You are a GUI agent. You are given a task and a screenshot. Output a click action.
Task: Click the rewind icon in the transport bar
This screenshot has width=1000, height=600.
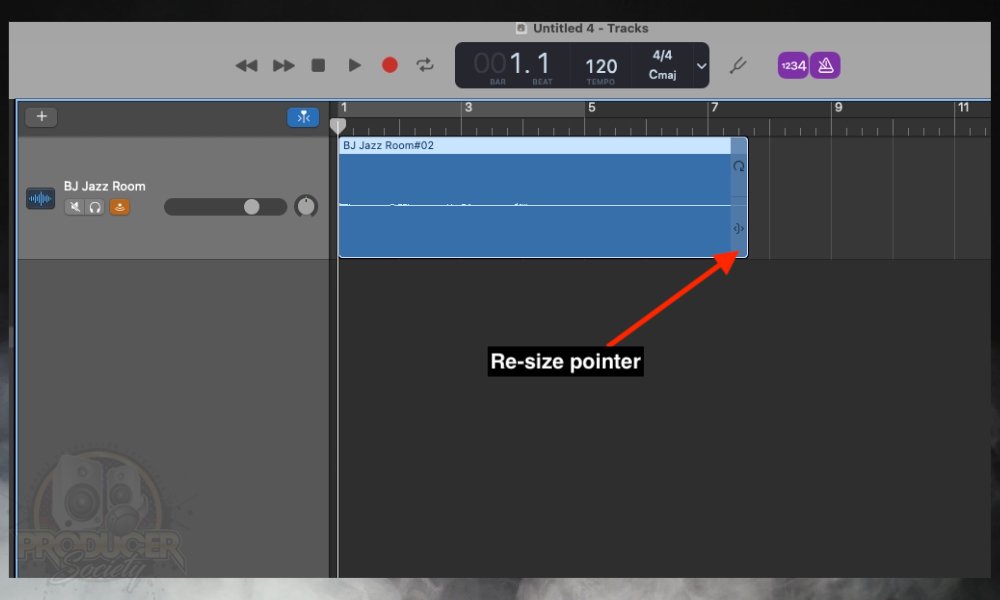coord(246,64)
